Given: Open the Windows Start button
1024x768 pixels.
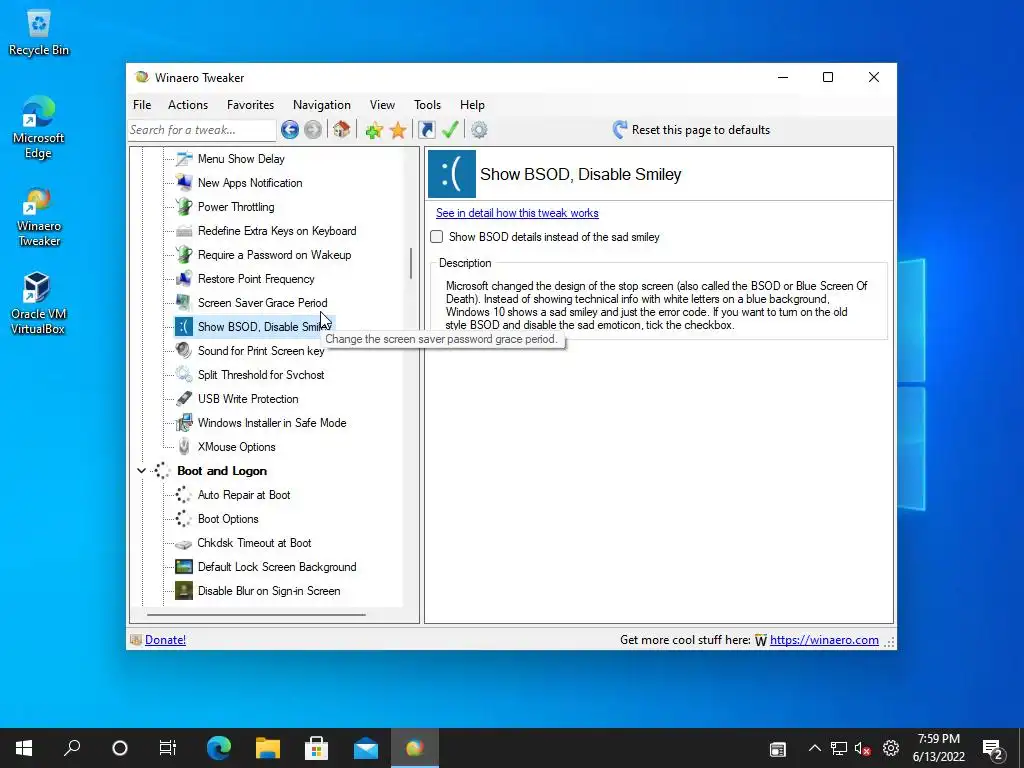Looking at the screenshot, I should point(24,748).
